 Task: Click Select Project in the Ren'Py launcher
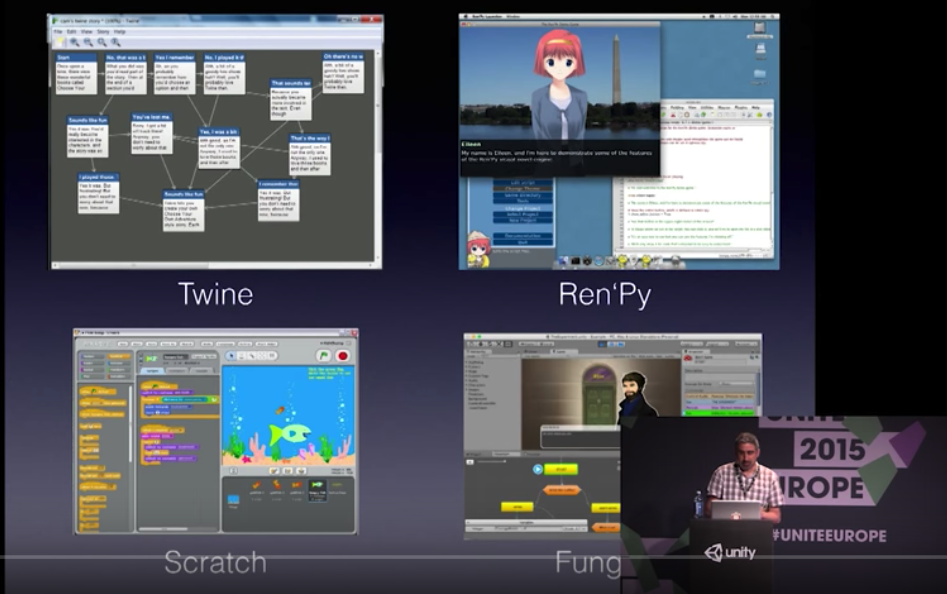pyautogui.click(x=523, y=214)
